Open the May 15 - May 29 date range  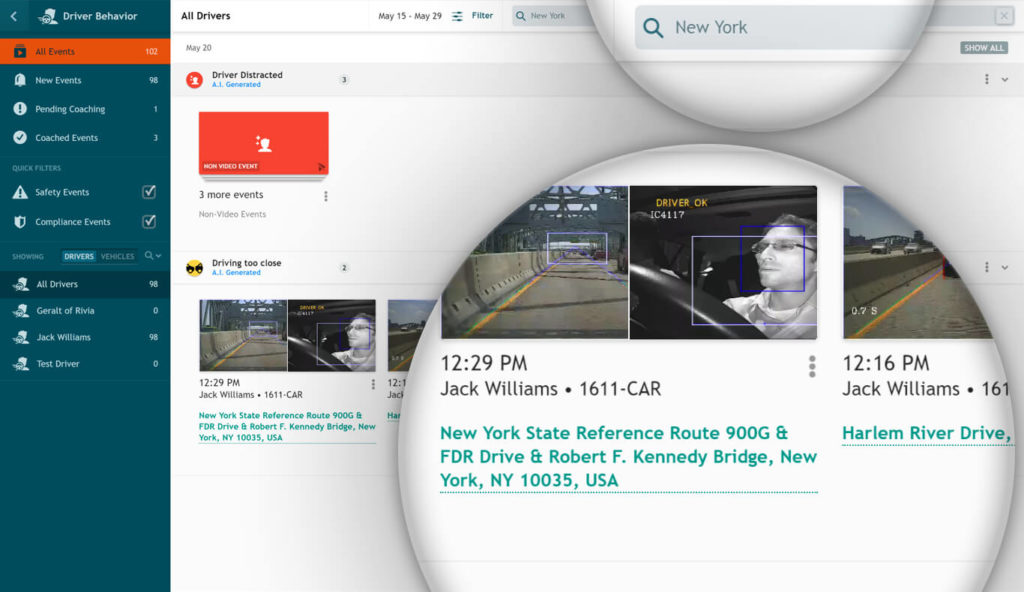409,16
